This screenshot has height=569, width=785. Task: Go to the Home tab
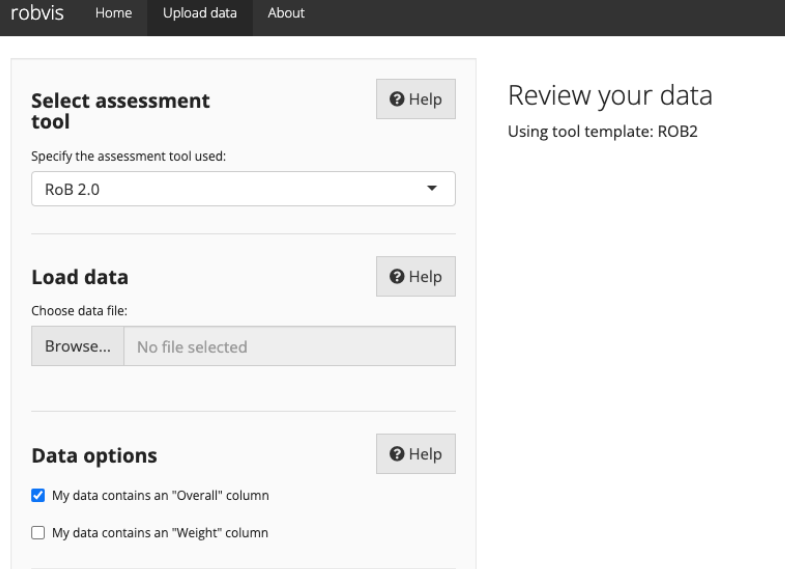(x=114, y=13)
